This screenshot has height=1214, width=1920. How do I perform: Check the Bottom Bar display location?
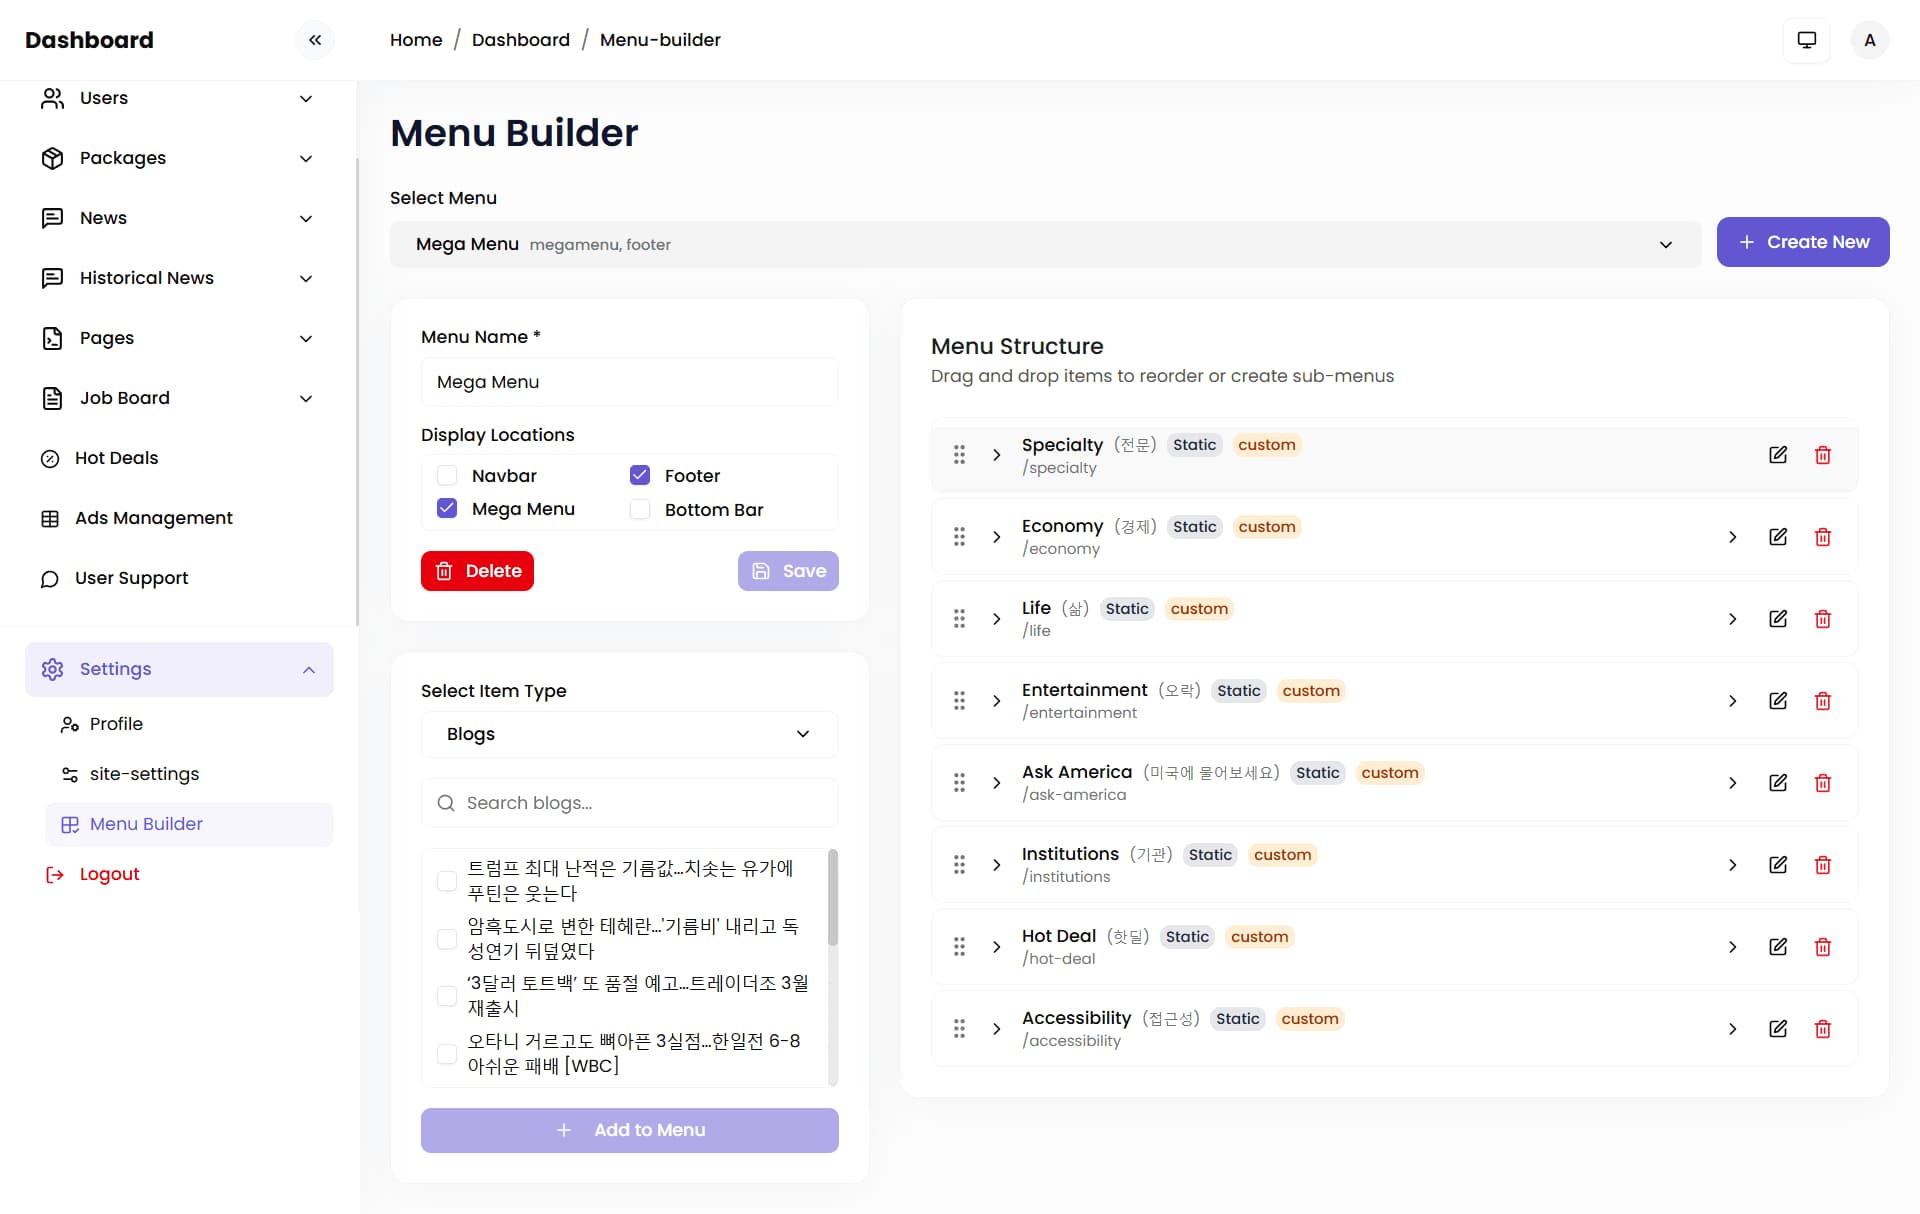pyautogui.click(x=640, y=510)
